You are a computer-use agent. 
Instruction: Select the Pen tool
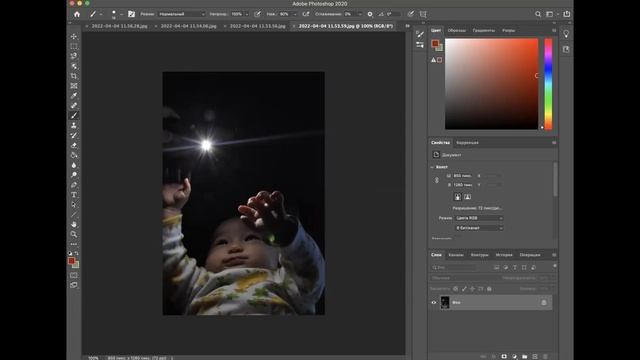pos(74,185)
